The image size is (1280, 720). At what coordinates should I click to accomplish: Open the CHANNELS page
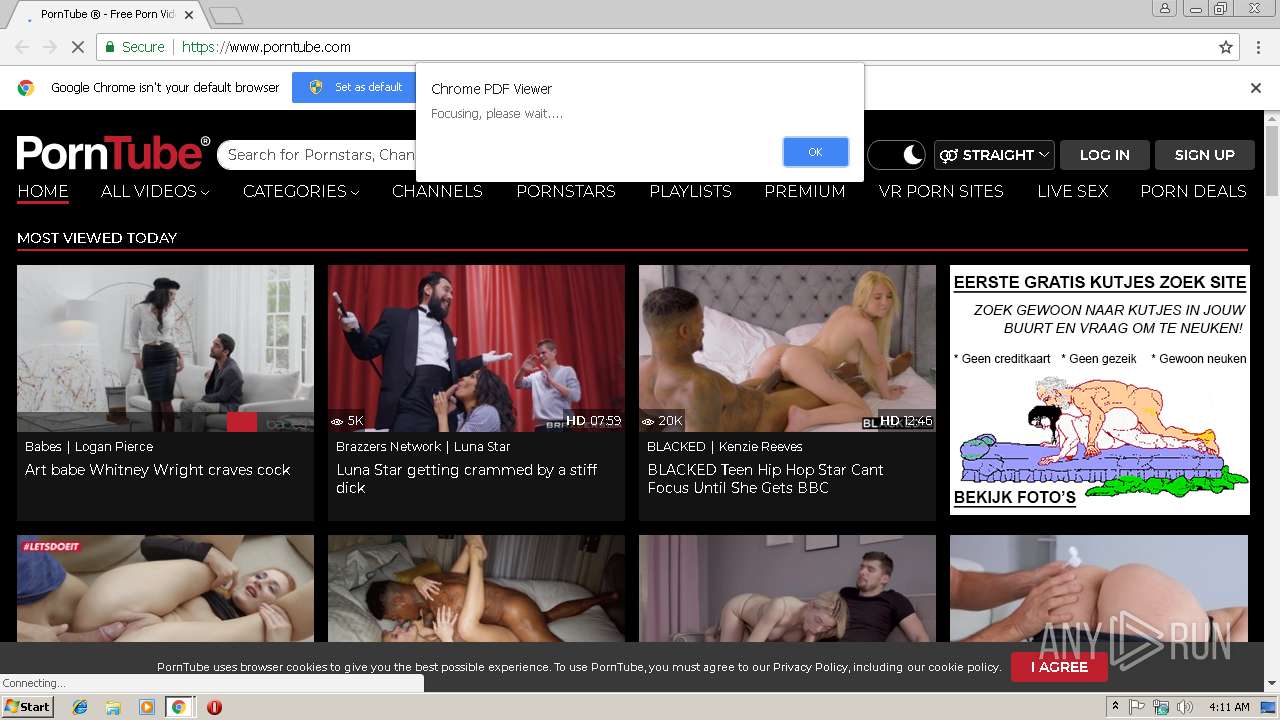pos(437,191)
